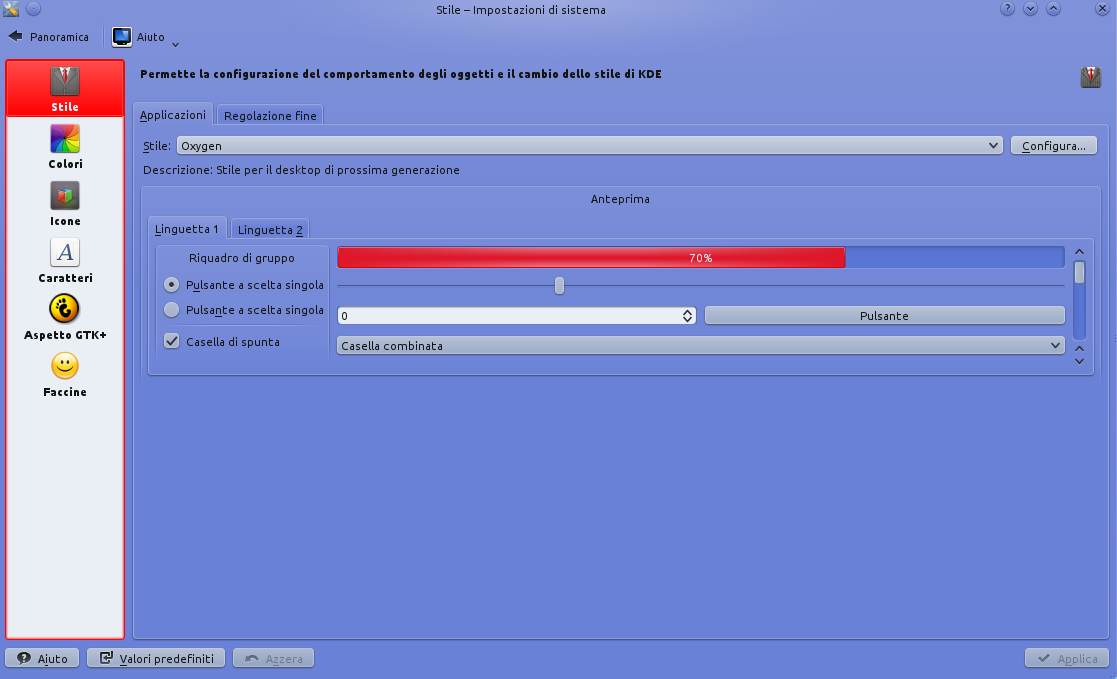Click the Valori predefiniti button
This screenshot has height=679, width=1117.
pos(156,658)
